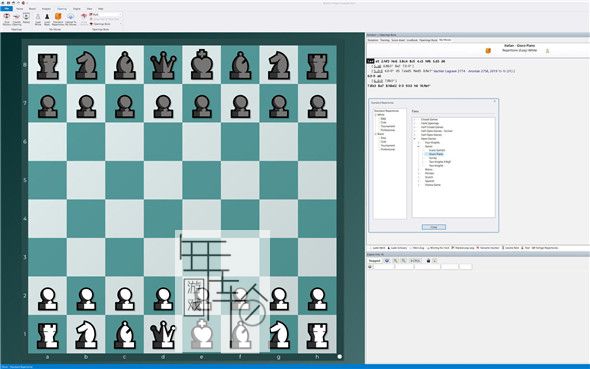Open the Notation tab in notation pane
The width and height of the screenshot is (590, 369).
click(x=373, y=40)
